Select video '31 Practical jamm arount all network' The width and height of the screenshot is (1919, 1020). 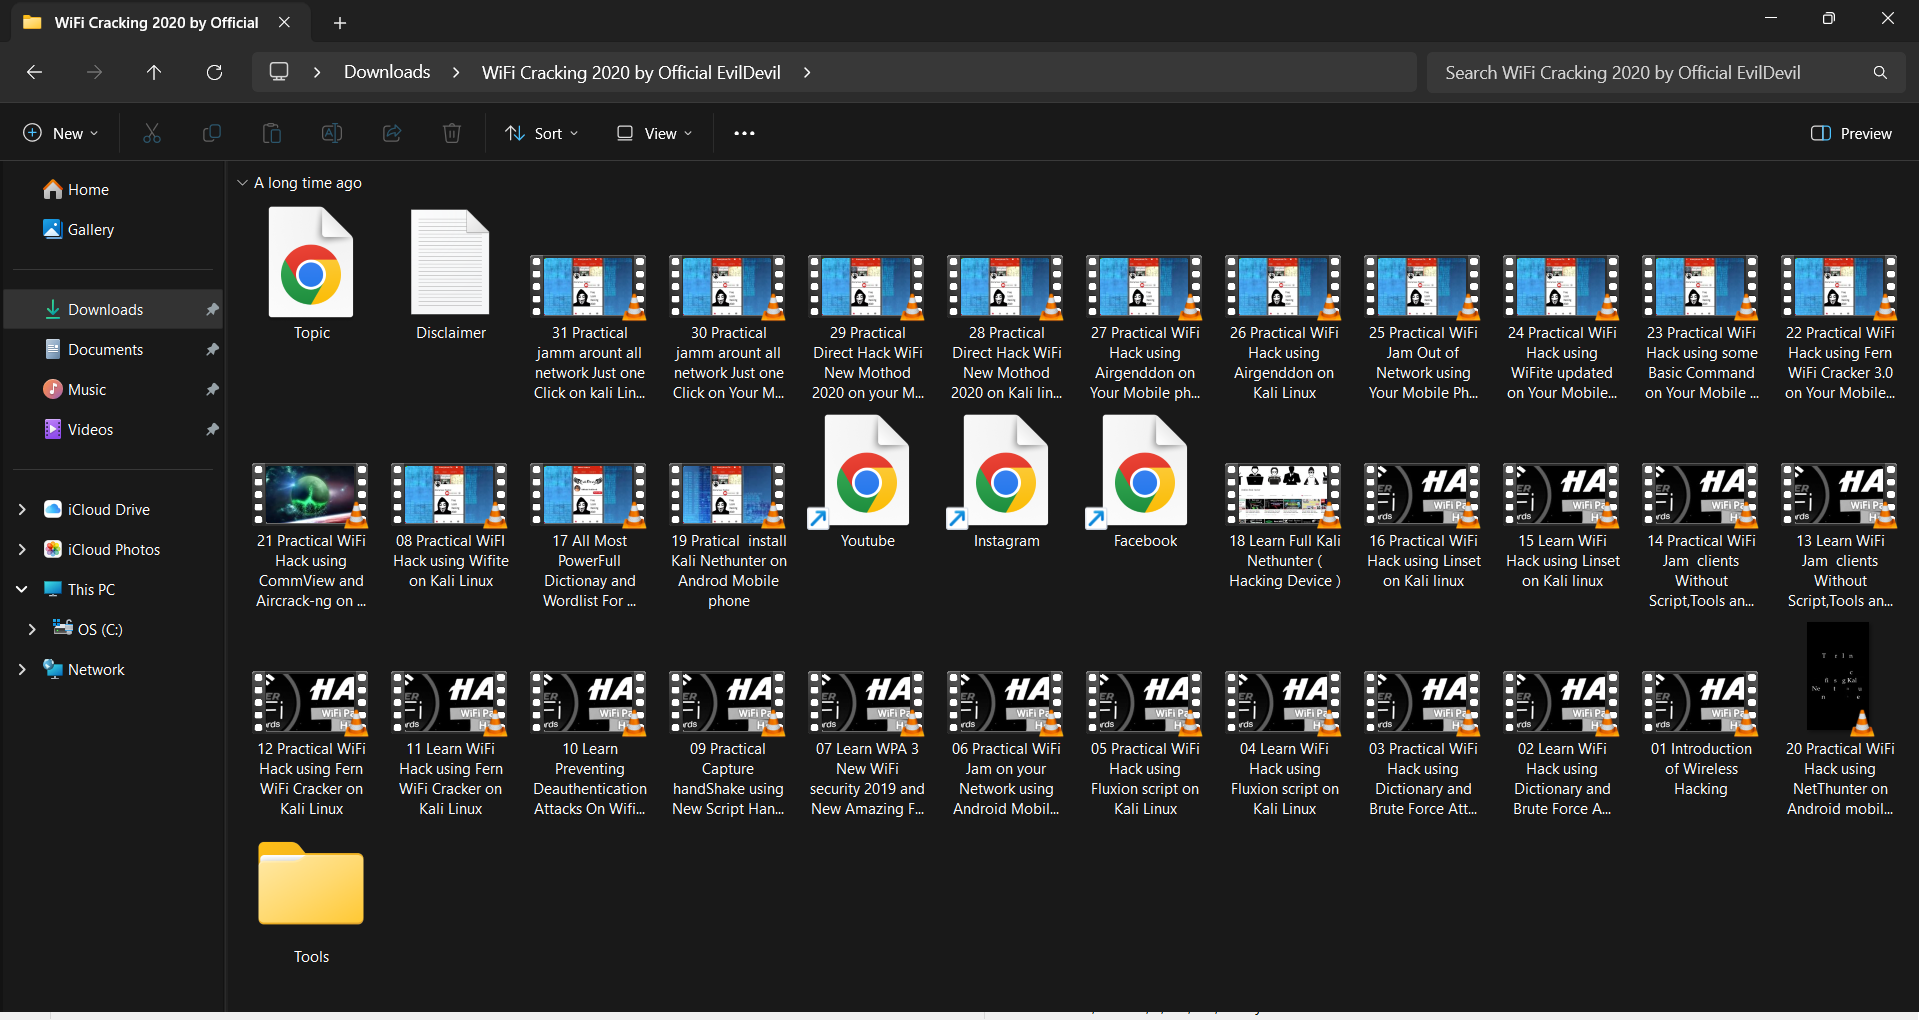(589, 327)
